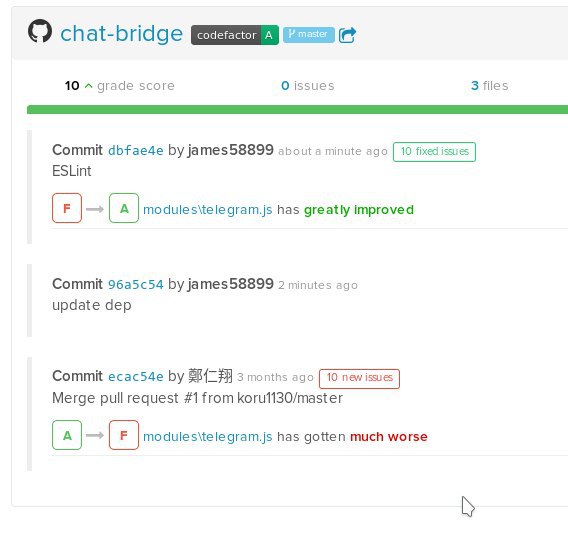Click the 10 fixed issues badge
This screenshot has width=568, height=536.
[x=434, y=152]
